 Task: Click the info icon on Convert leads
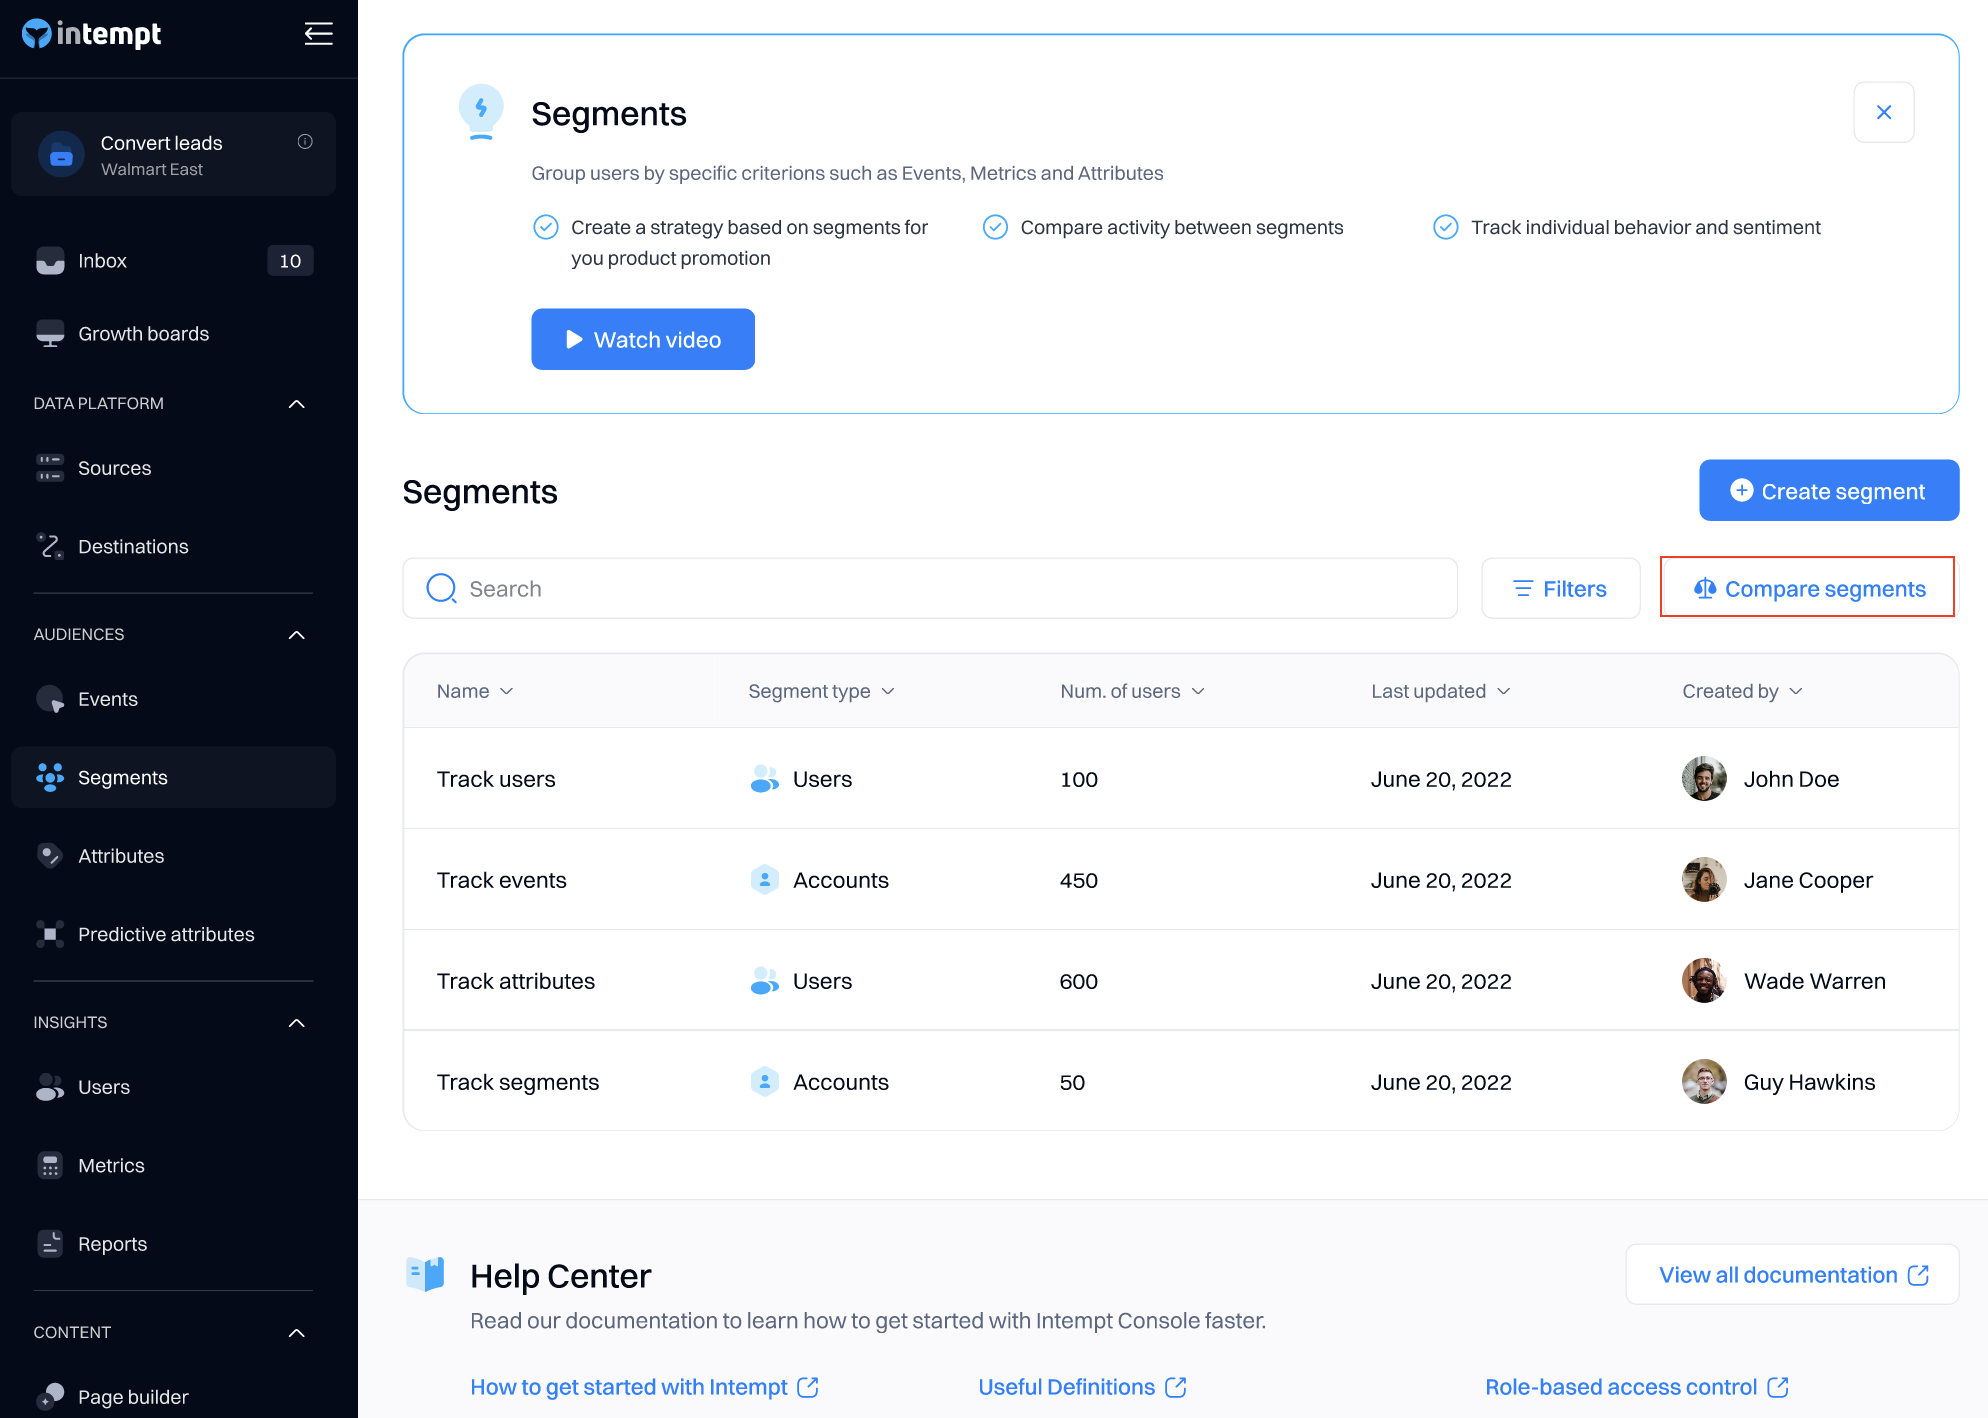click(305, 142)
